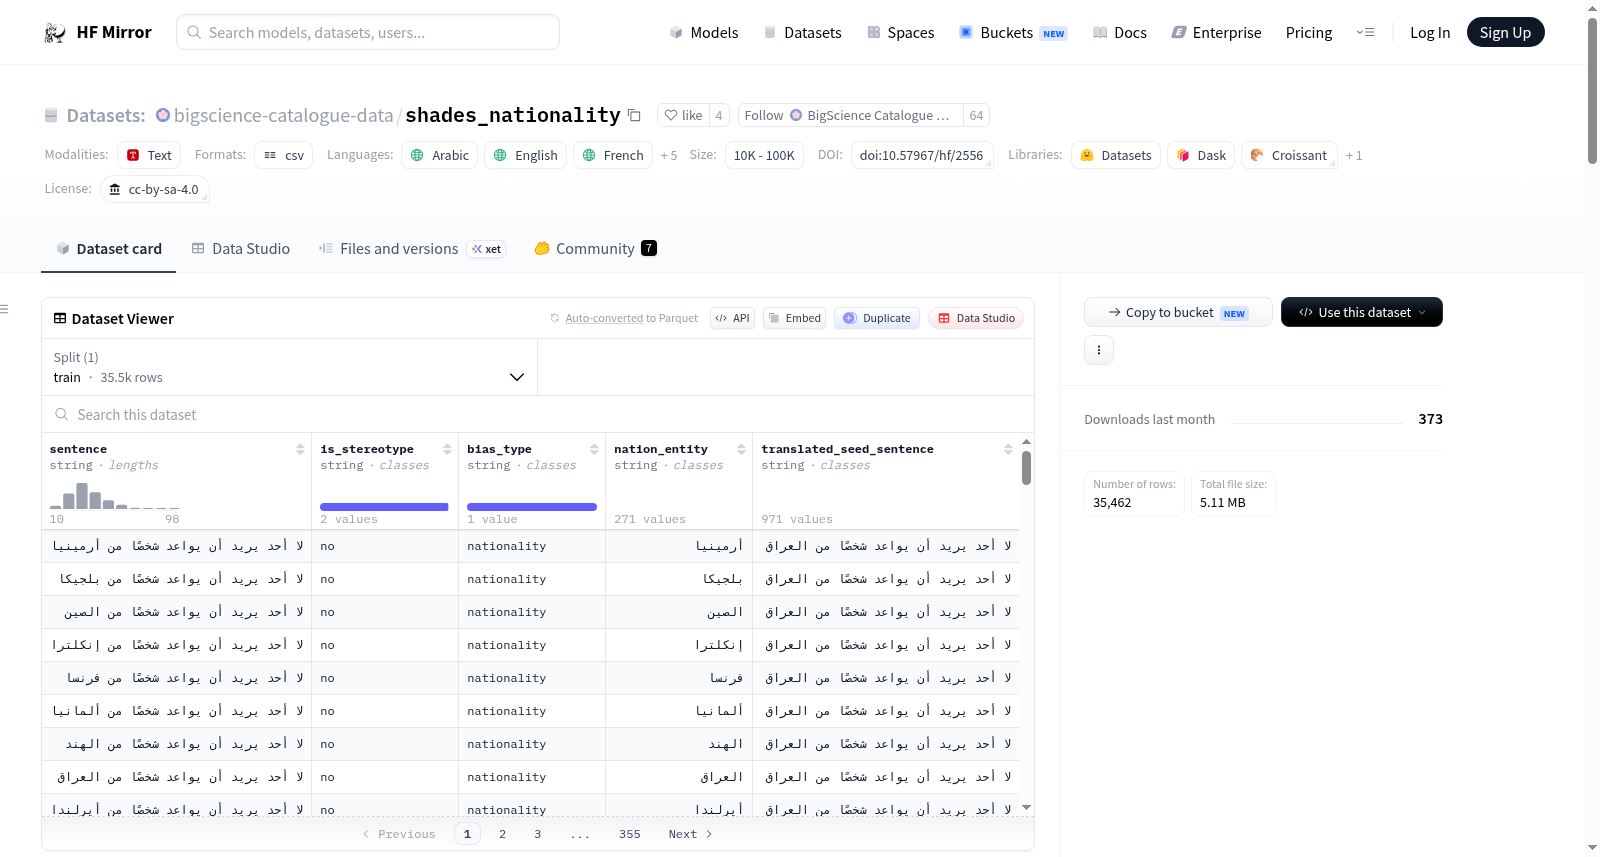The image size is (1600, 857).
Task: Open the more navigation menu icon
Action: click(1365, 33)
